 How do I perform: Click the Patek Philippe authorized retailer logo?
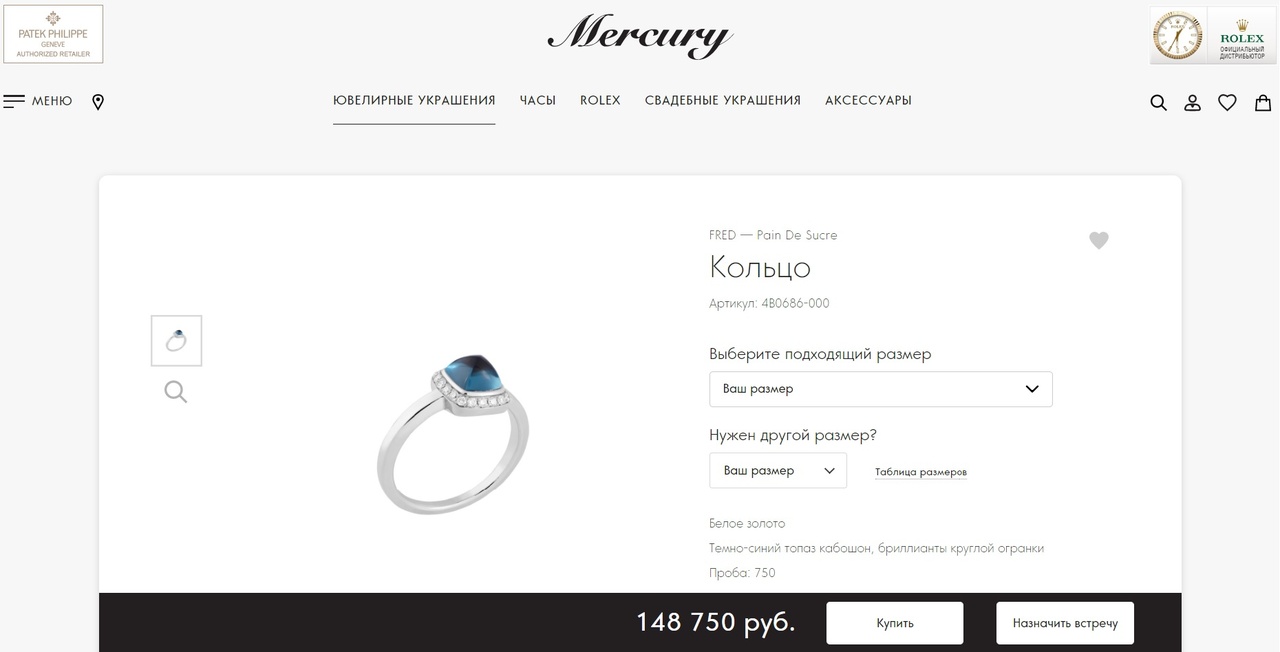tap(53, 34)
